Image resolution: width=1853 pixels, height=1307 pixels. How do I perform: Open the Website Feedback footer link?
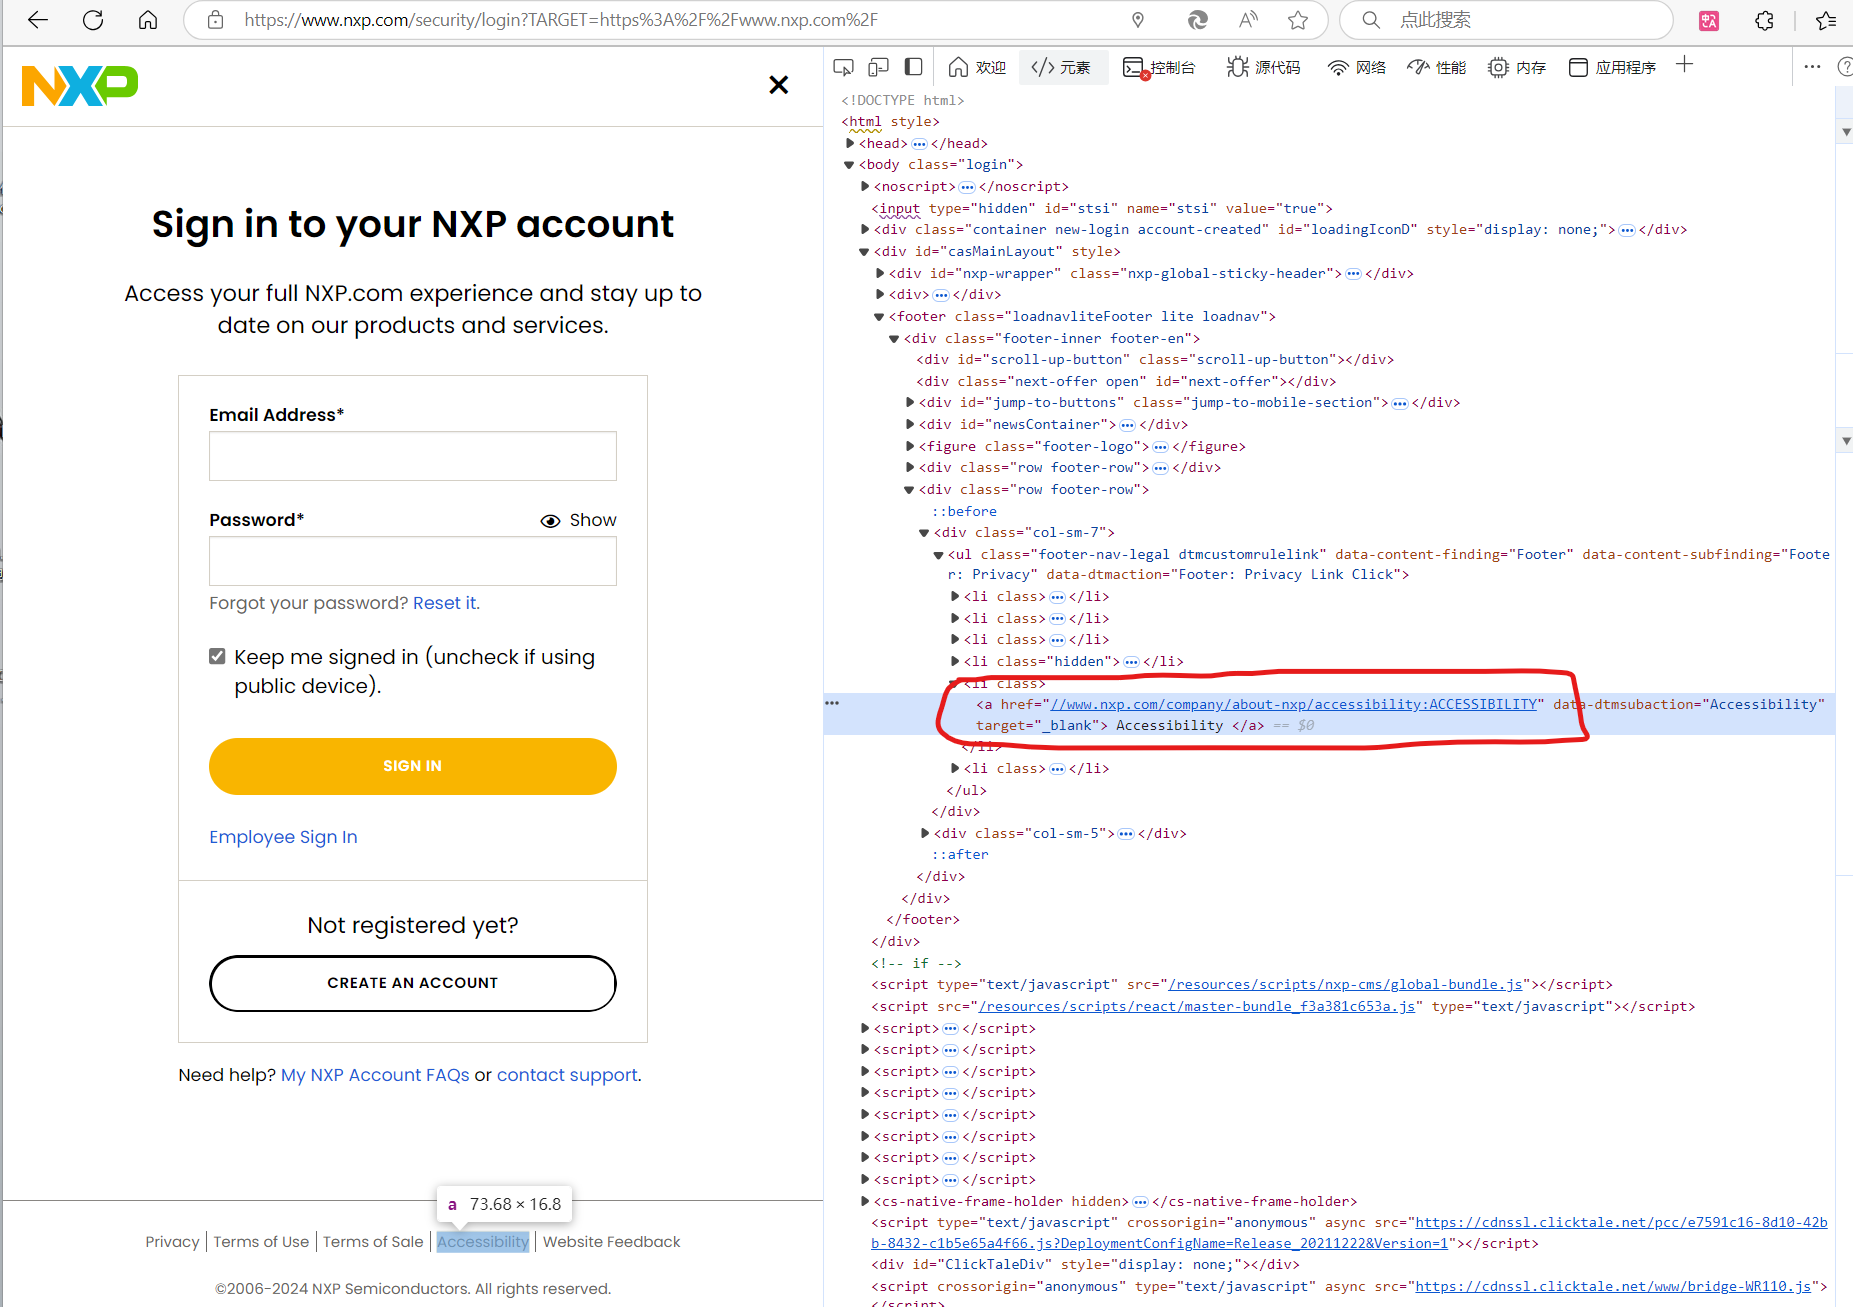(611, 1242)
